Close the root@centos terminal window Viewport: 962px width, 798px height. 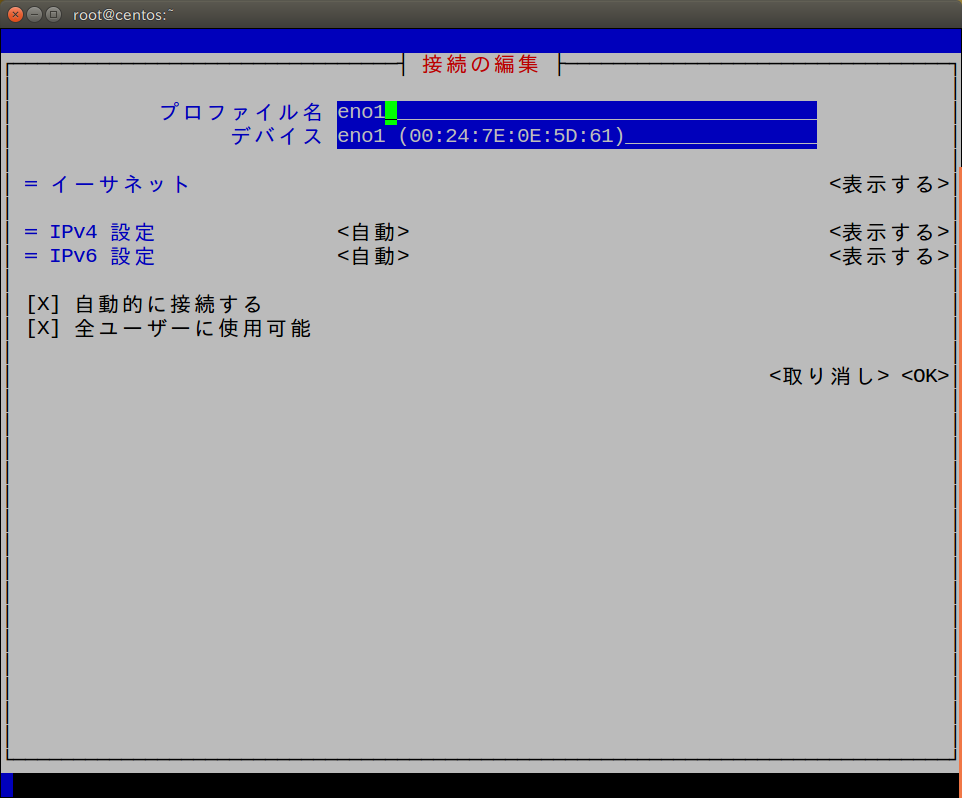pyautogui.click(x=16, y=14)
